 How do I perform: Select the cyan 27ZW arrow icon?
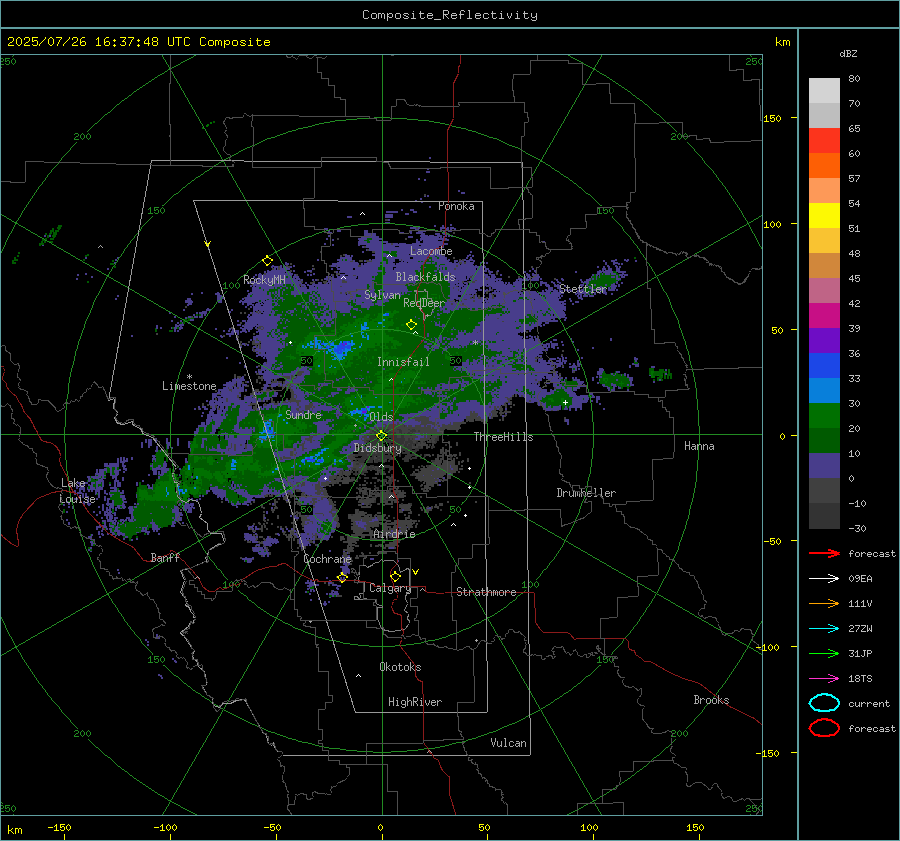[824, 629]
